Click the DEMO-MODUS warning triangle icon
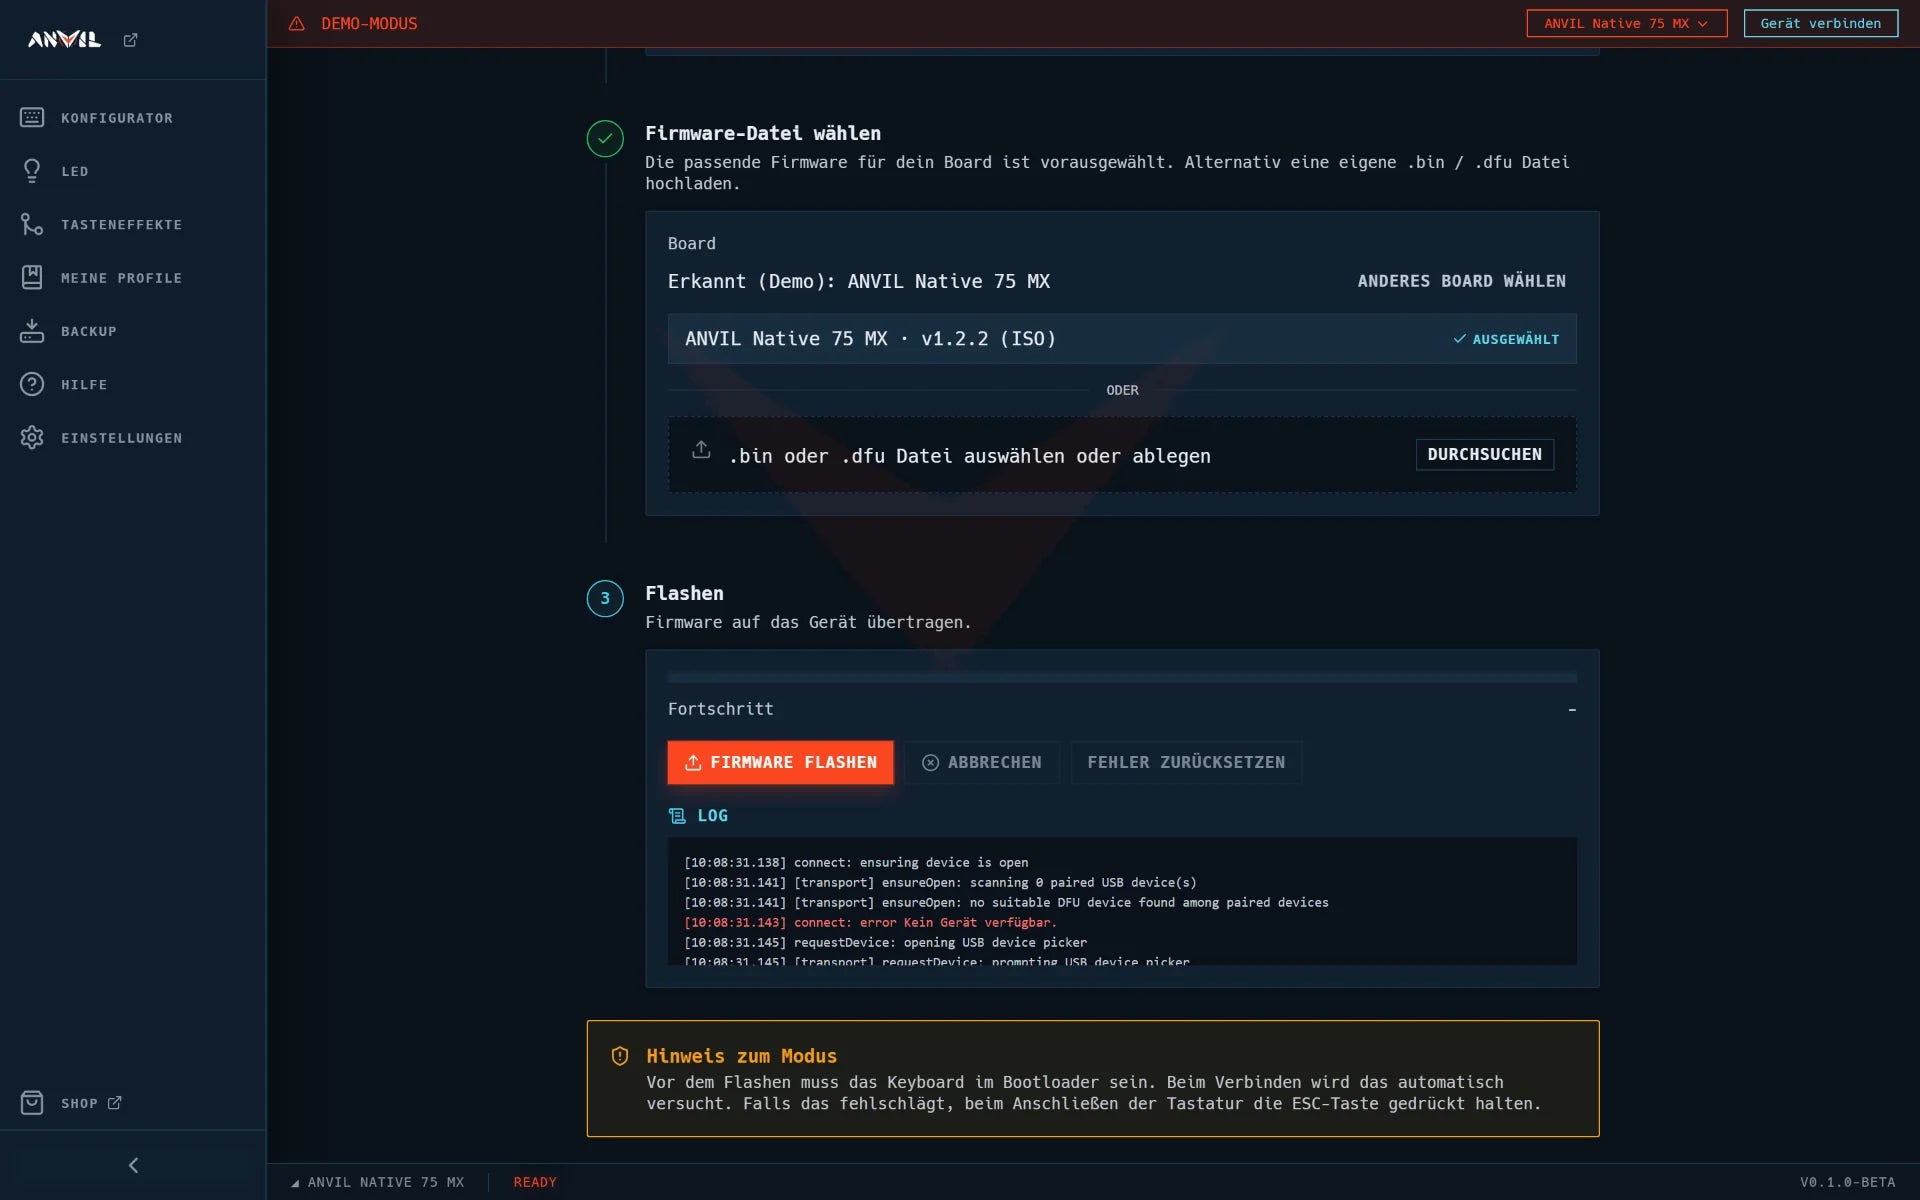1920x1200 pixels. coord(297,23)
